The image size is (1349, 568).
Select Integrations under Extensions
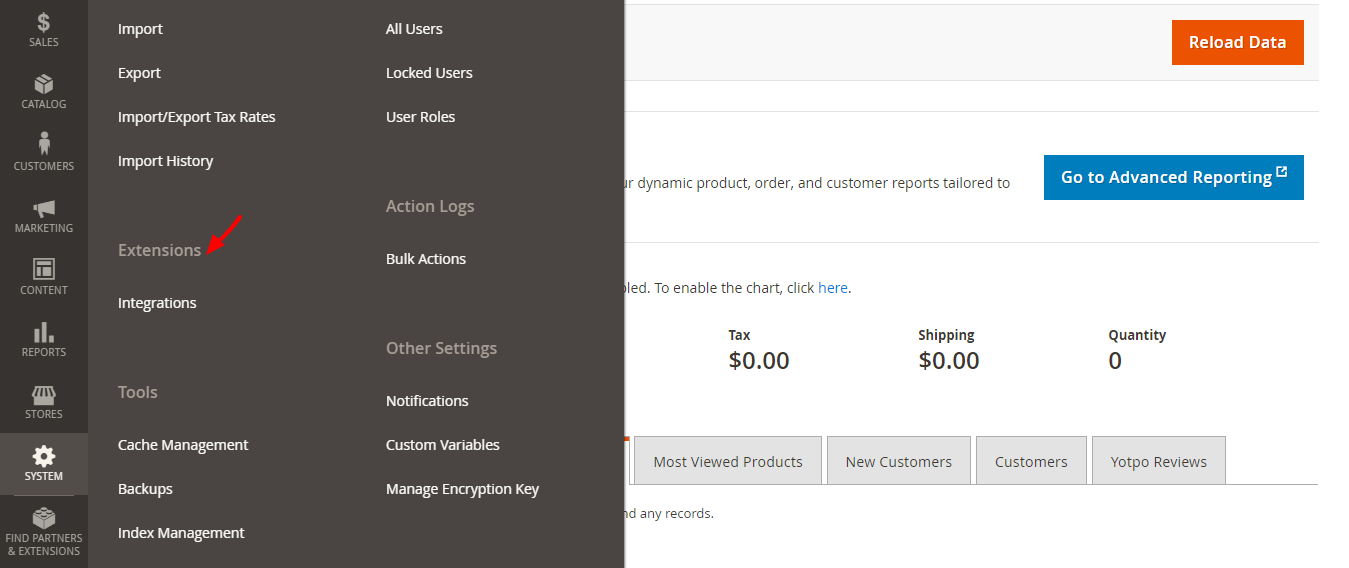pyautogui.click(x=157, y=303)
